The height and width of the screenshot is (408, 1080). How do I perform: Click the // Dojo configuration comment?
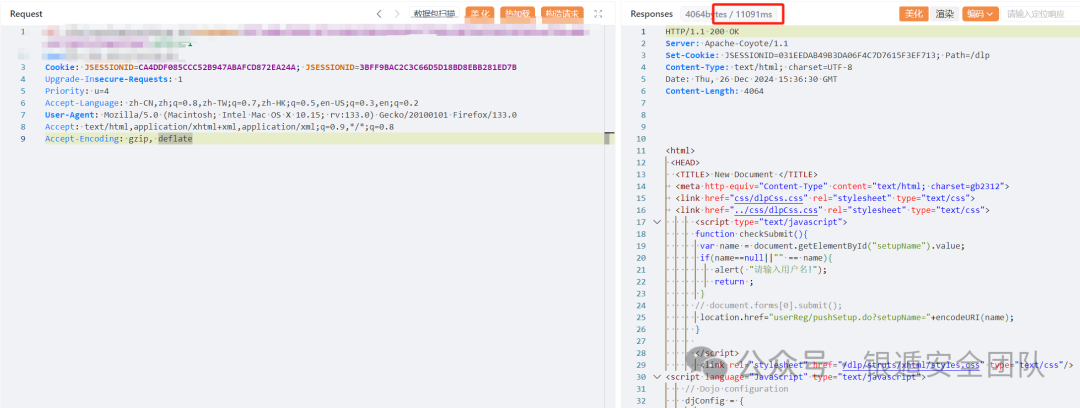[x=736, y=389]
